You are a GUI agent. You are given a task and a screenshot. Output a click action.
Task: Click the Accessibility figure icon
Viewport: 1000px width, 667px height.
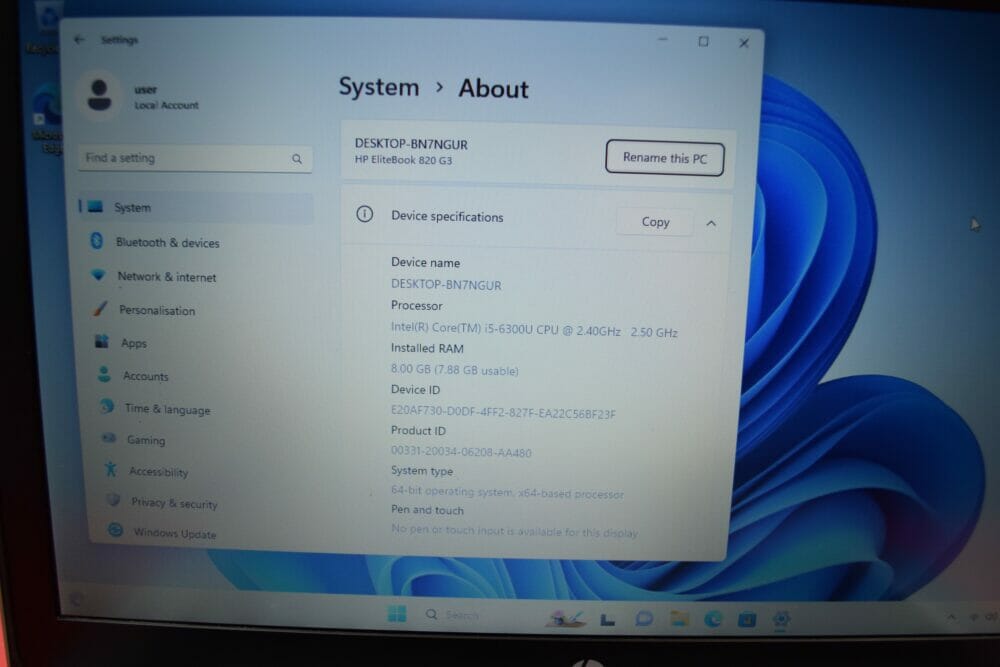coord(111,469)
